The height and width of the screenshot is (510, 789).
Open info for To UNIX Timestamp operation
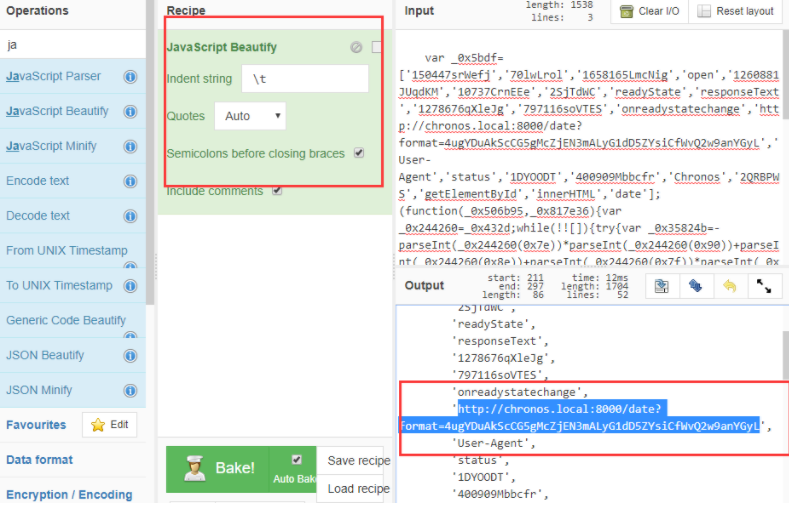point(130,286)
